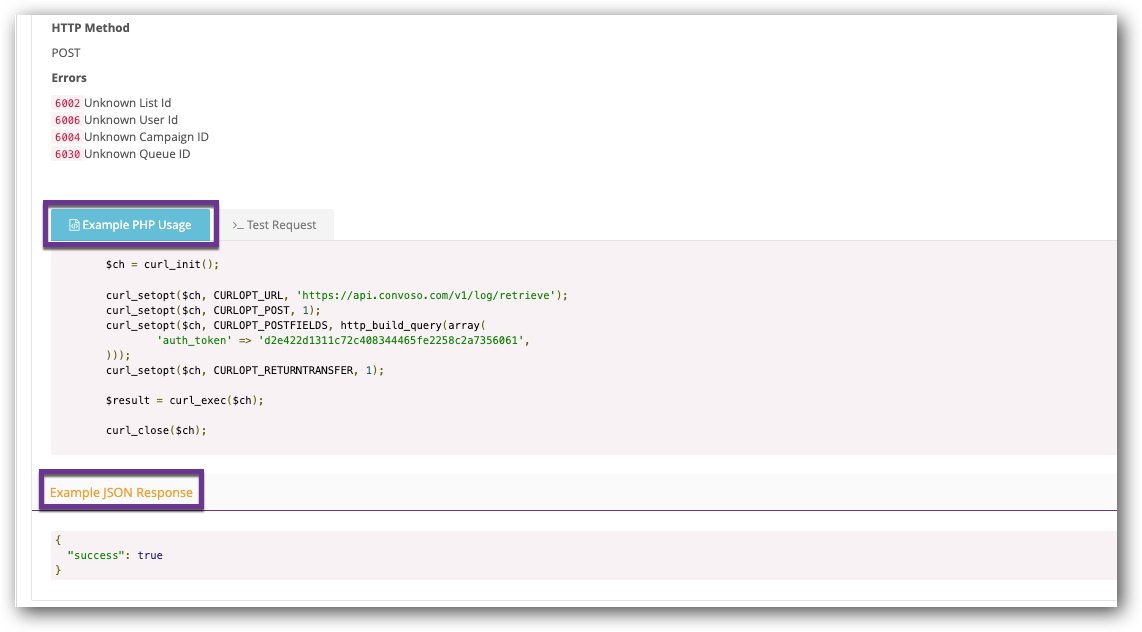Click the Errors heading

(x=68, y=78)
